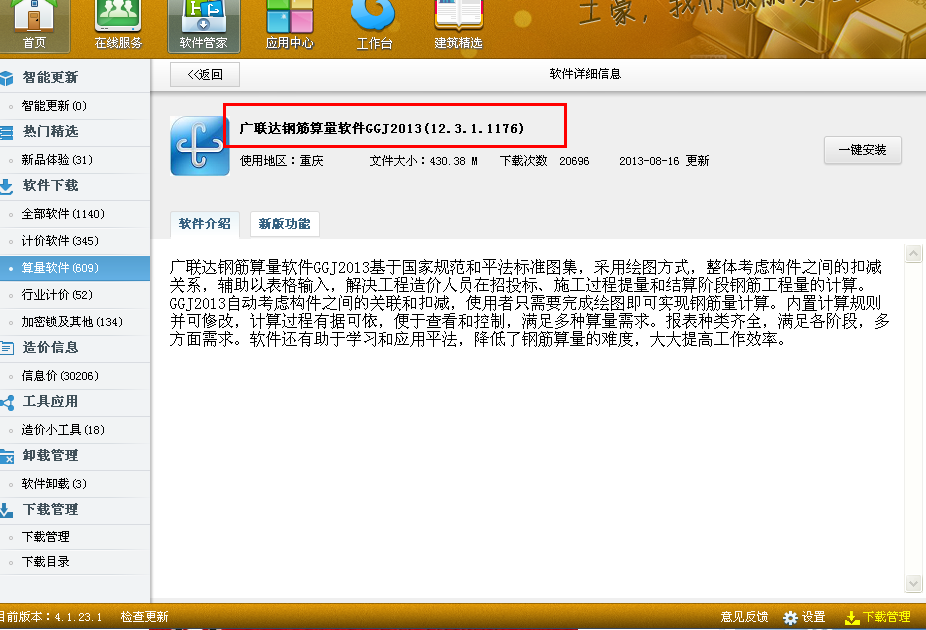This screenshot has width=926, height=630.
Task: Select 加密锁及其他 (134) item
Action: (75, 322)
